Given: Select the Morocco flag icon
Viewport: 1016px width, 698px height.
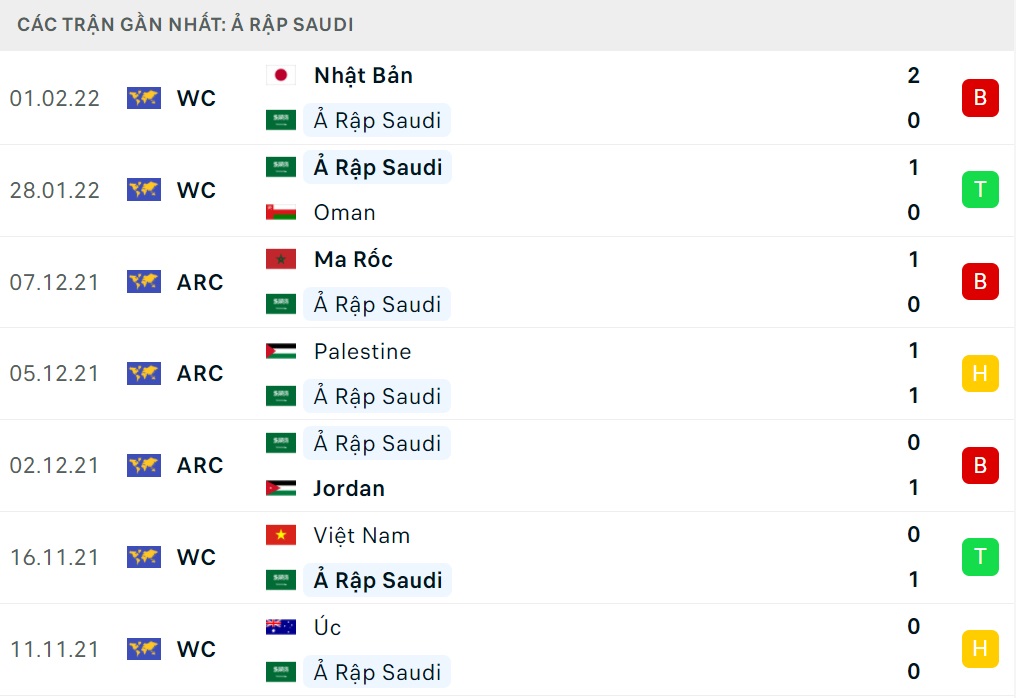Looking at the screenshot, I should click(x=281, y=259).
